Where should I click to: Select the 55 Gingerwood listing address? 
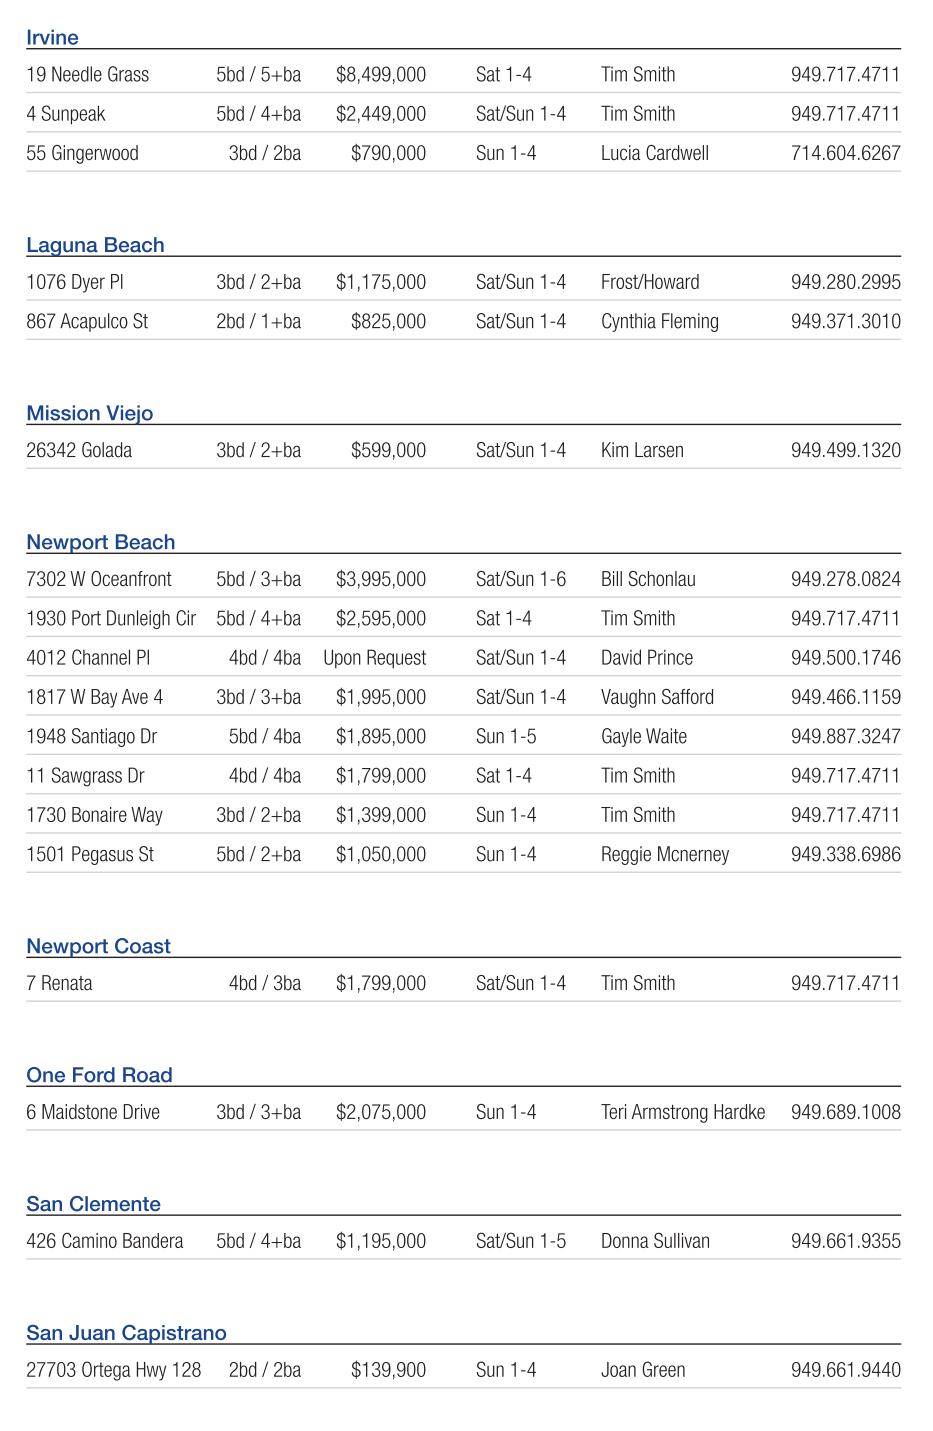point(82,154)
